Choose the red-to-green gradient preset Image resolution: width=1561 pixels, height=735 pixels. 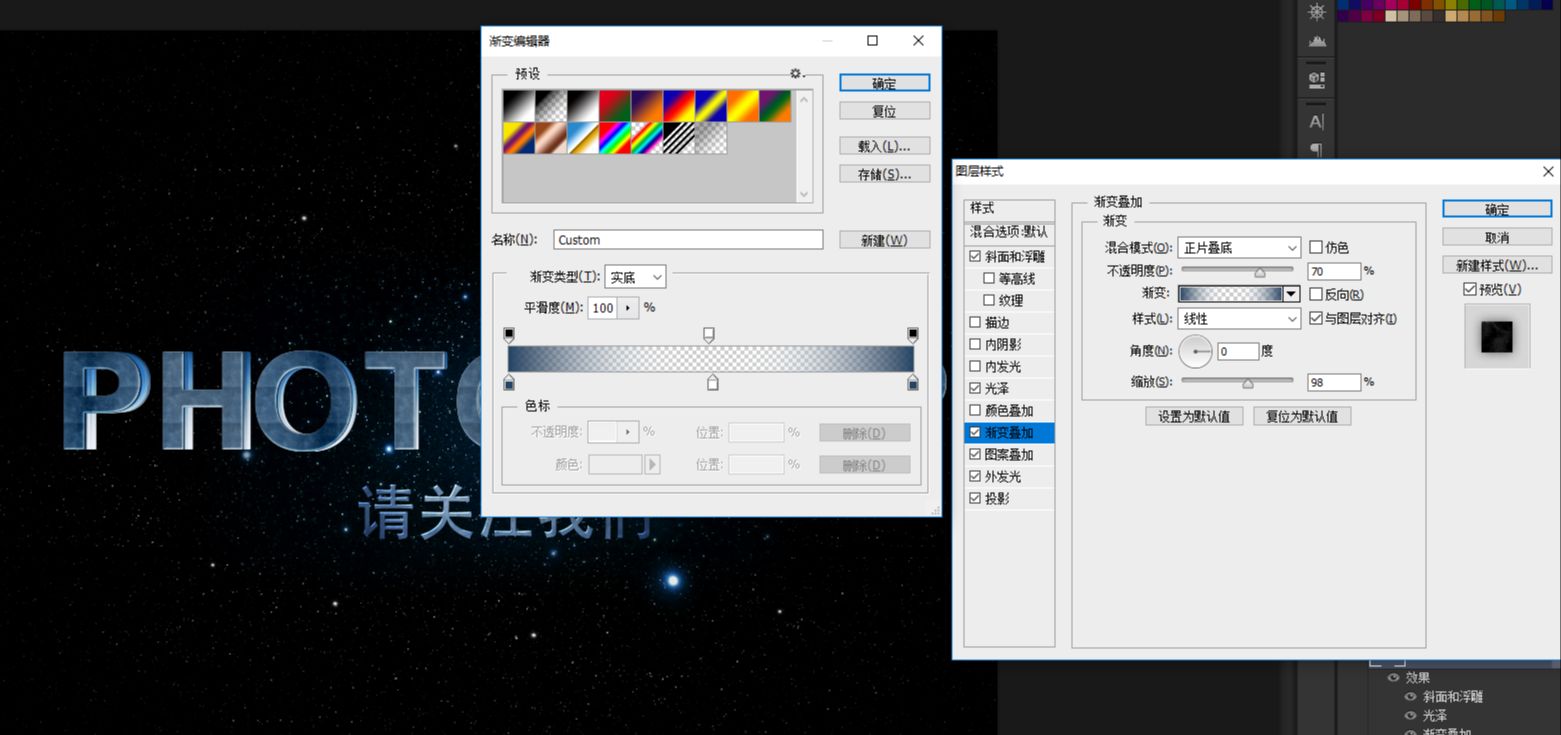pos(614,106)
